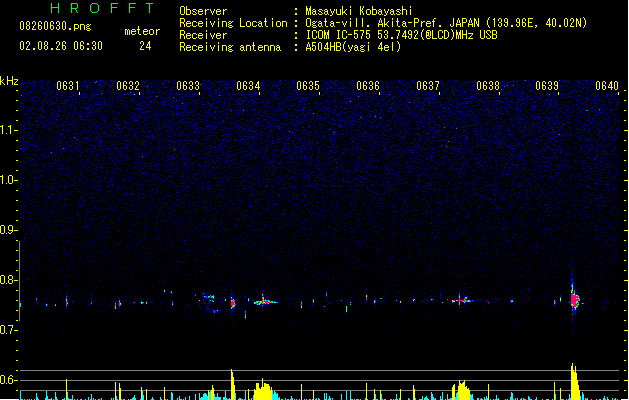Image resolution: width=629 pixels, height=400 pixels.
Task: Click observer name Masayuki Kobayashi
Action: click(x=359, y=11)
